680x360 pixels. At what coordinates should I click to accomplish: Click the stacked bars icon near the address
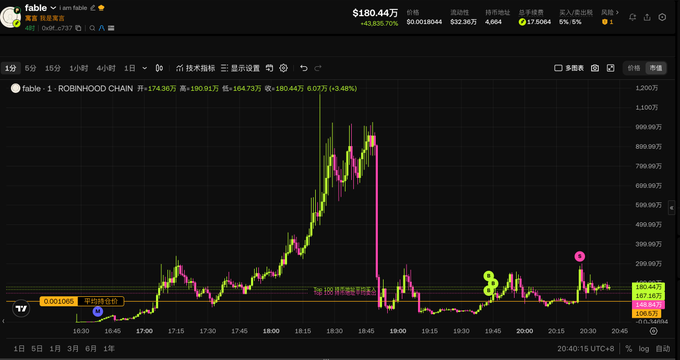tap(111, 28)
